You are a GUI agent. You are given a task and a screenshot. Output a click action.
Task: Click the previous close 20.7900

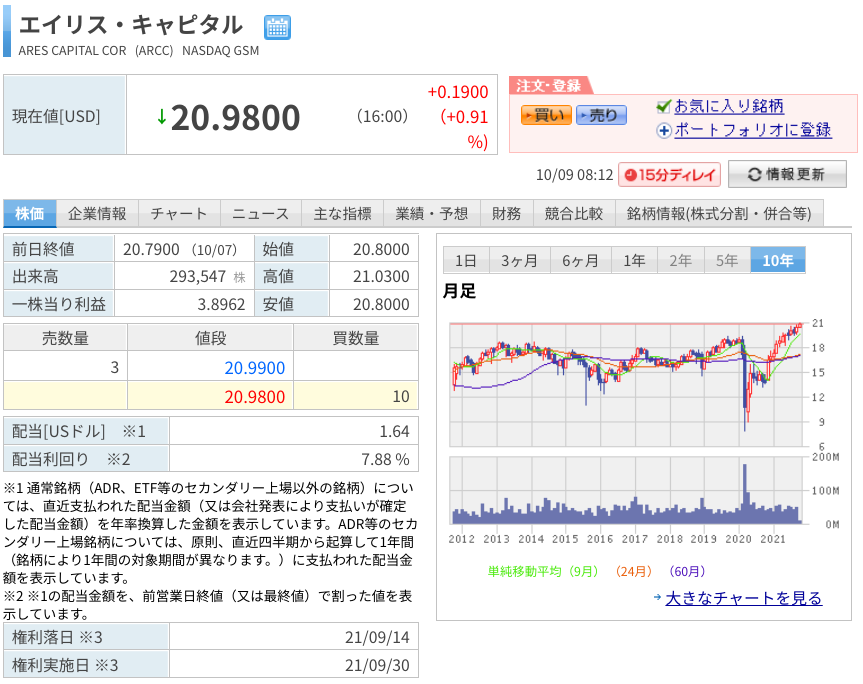pyautogui.click(x=151, y=249)
